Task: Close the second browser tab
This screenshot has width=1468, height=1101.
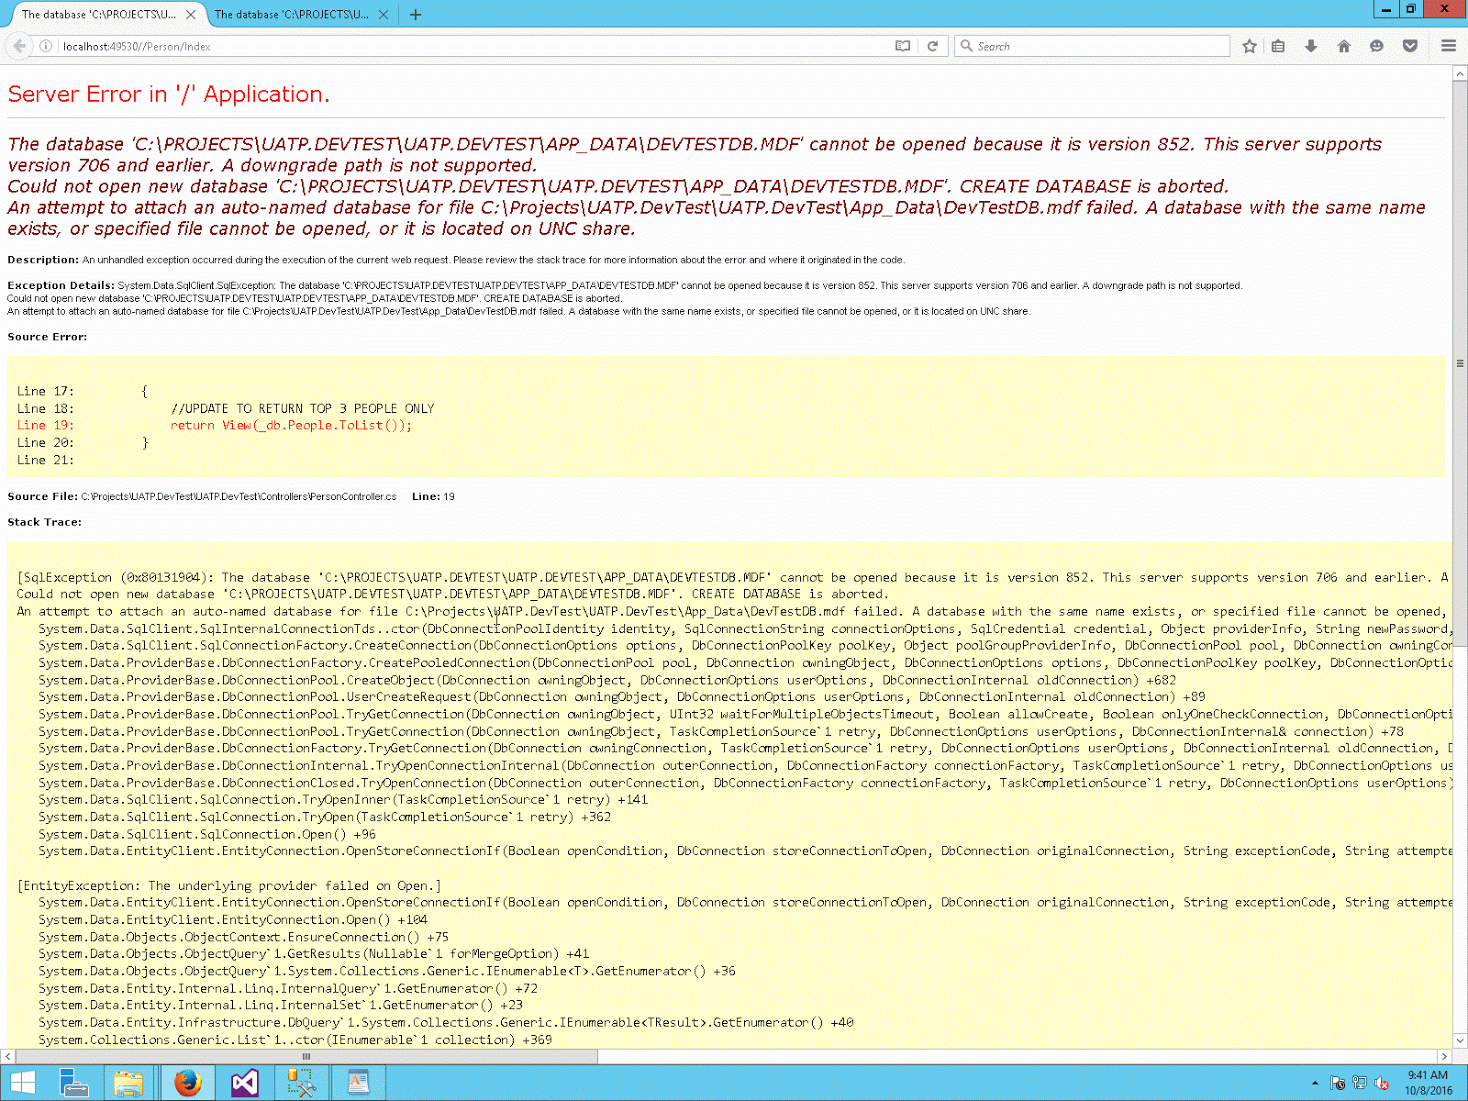Action: coord(383,15)
